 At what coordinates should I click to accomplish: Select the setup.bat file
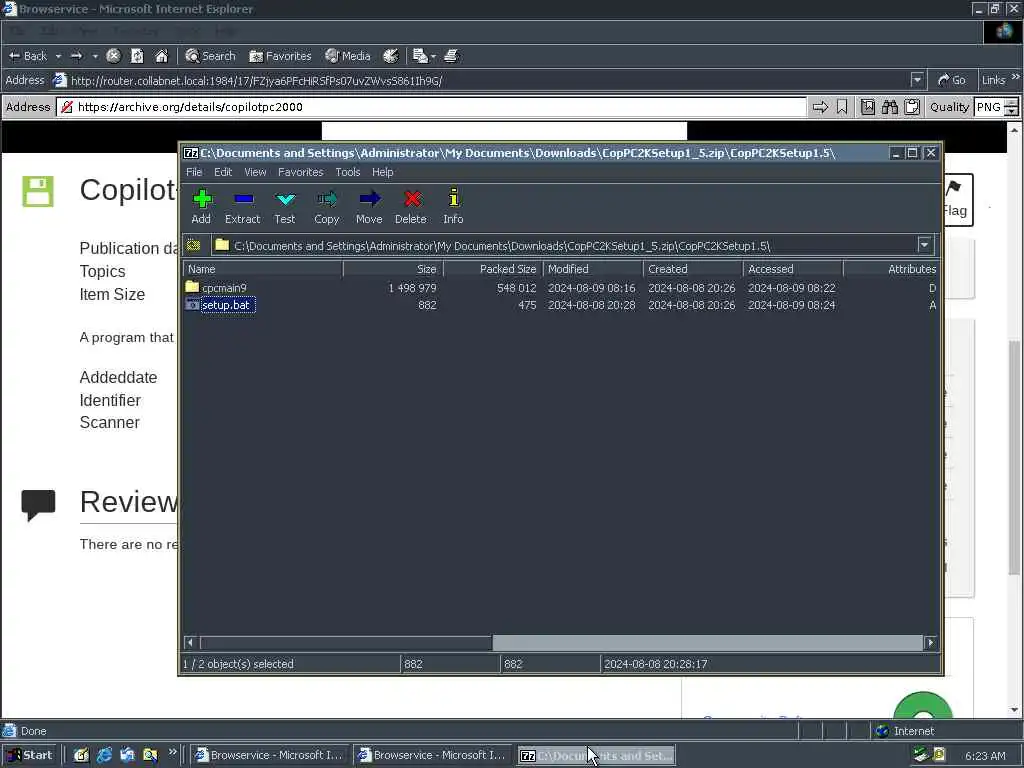point(225,305)
